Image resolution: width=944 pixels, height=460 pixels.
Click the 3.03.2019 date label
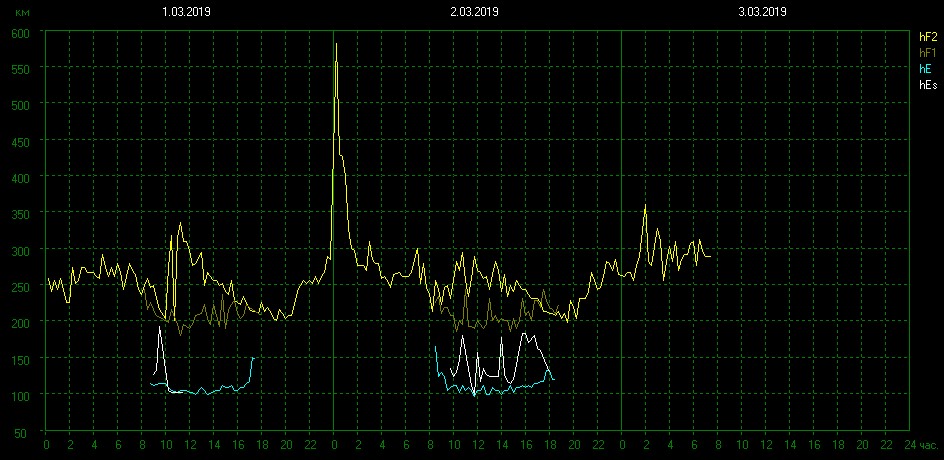coord(763,12)
